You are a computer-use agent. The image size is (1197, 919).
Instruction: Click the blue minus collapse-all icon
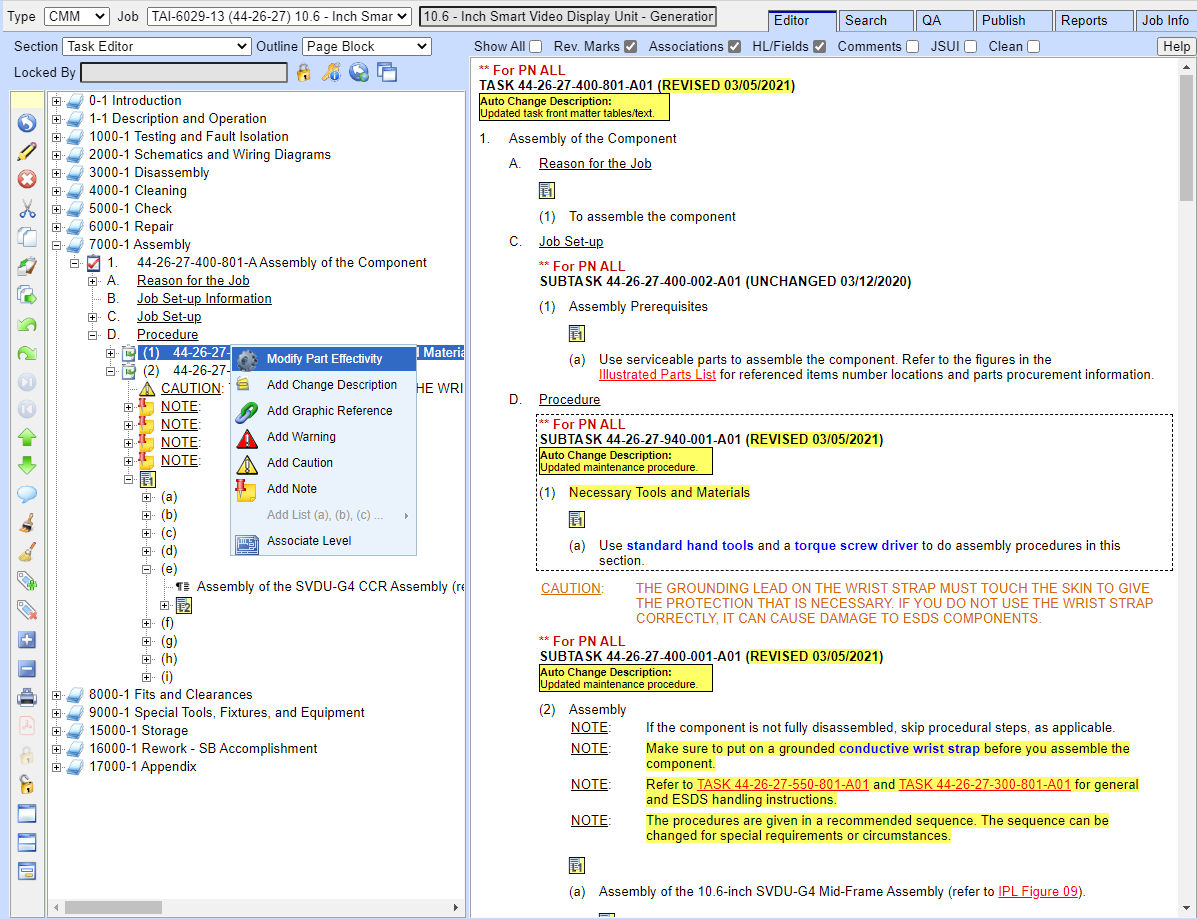click(27, 669)
